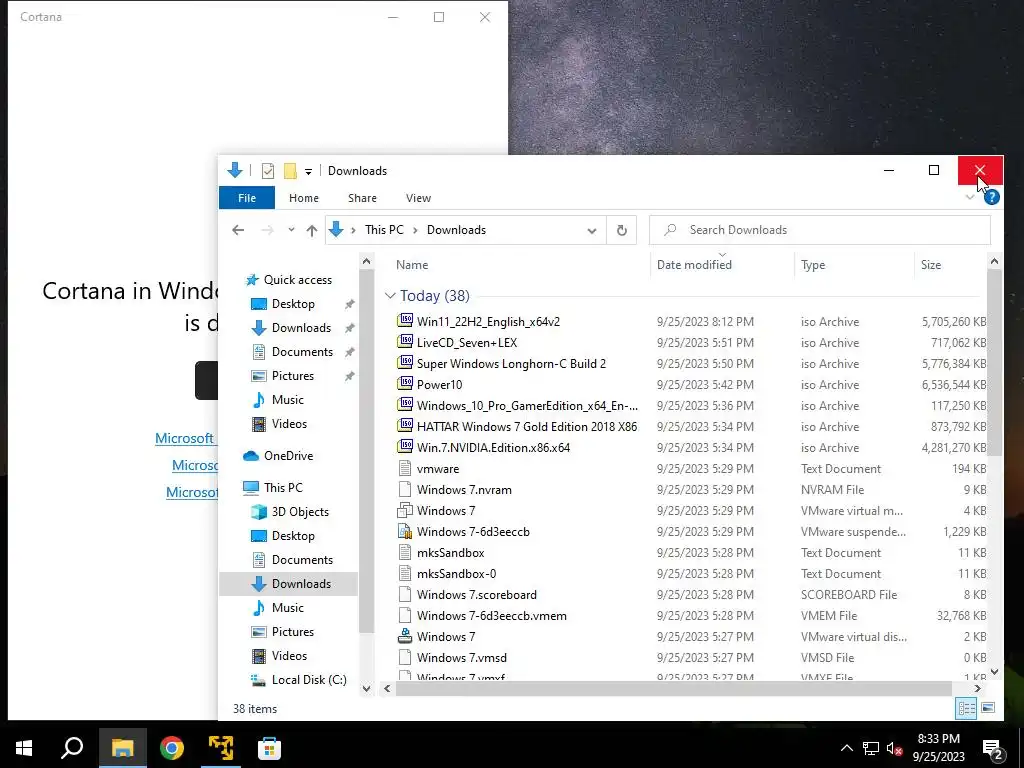Open pinned Pictures under Quick access
The image size is (1024, 768).
(x=293, y=376)
